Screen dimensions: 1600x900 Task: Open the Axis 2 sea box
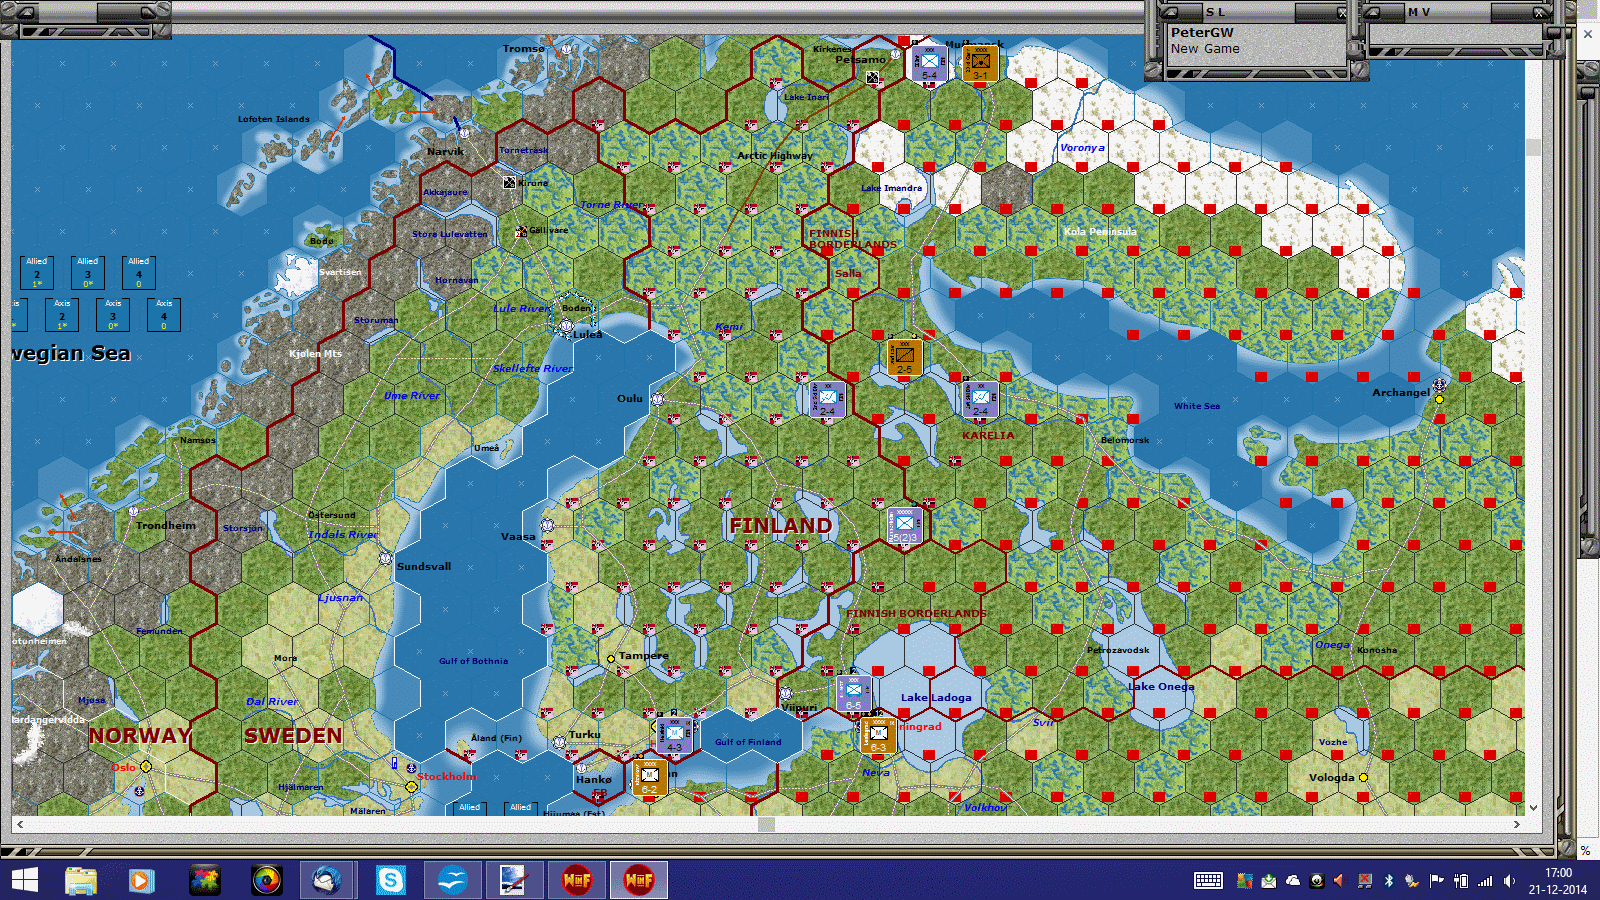(62, 315)
